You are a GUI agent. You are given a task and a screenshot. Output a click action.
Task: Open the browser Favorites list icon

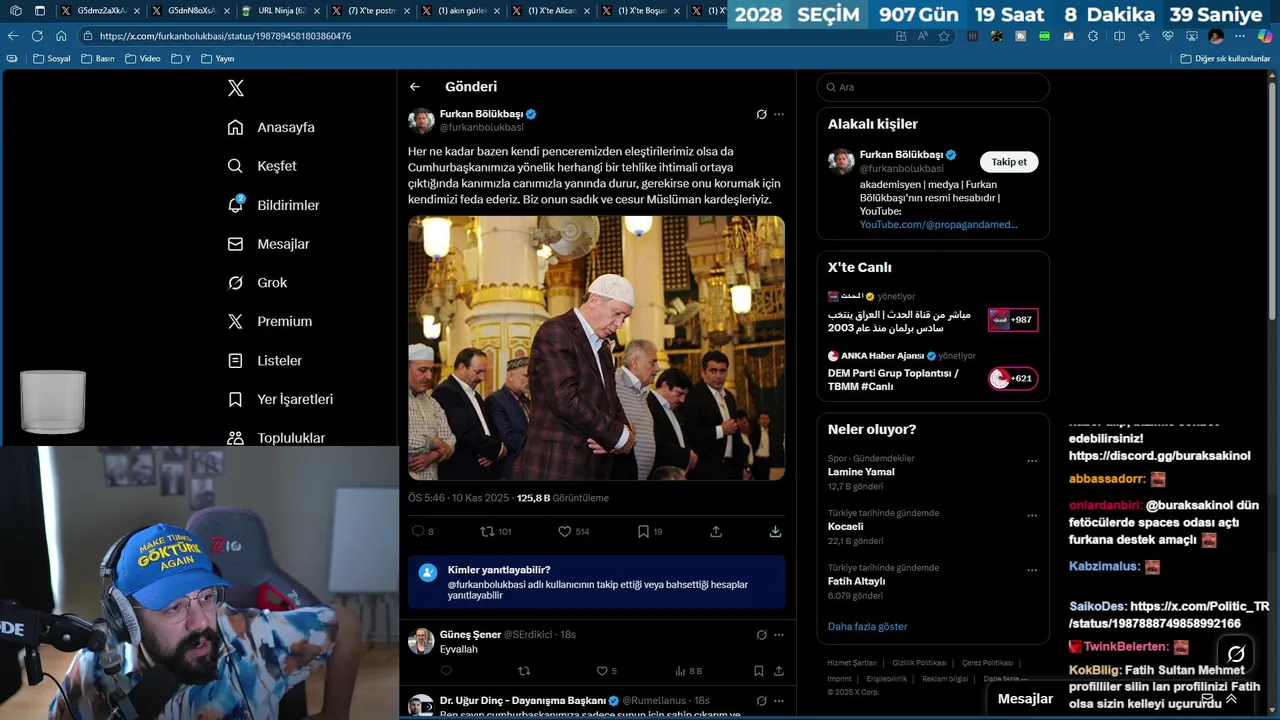coord(1143,36)
